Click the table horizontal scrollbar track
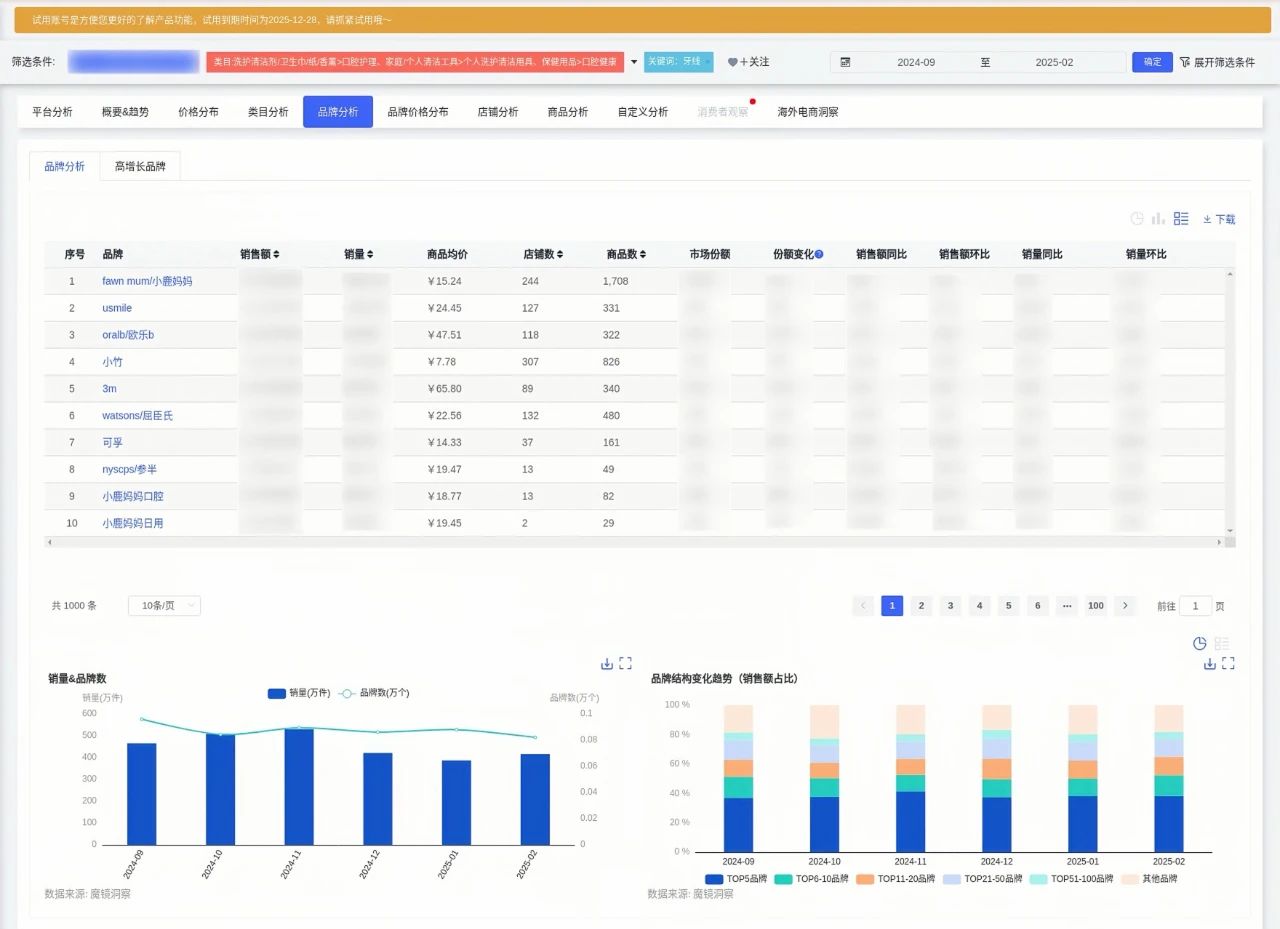 tap(632, 542)
